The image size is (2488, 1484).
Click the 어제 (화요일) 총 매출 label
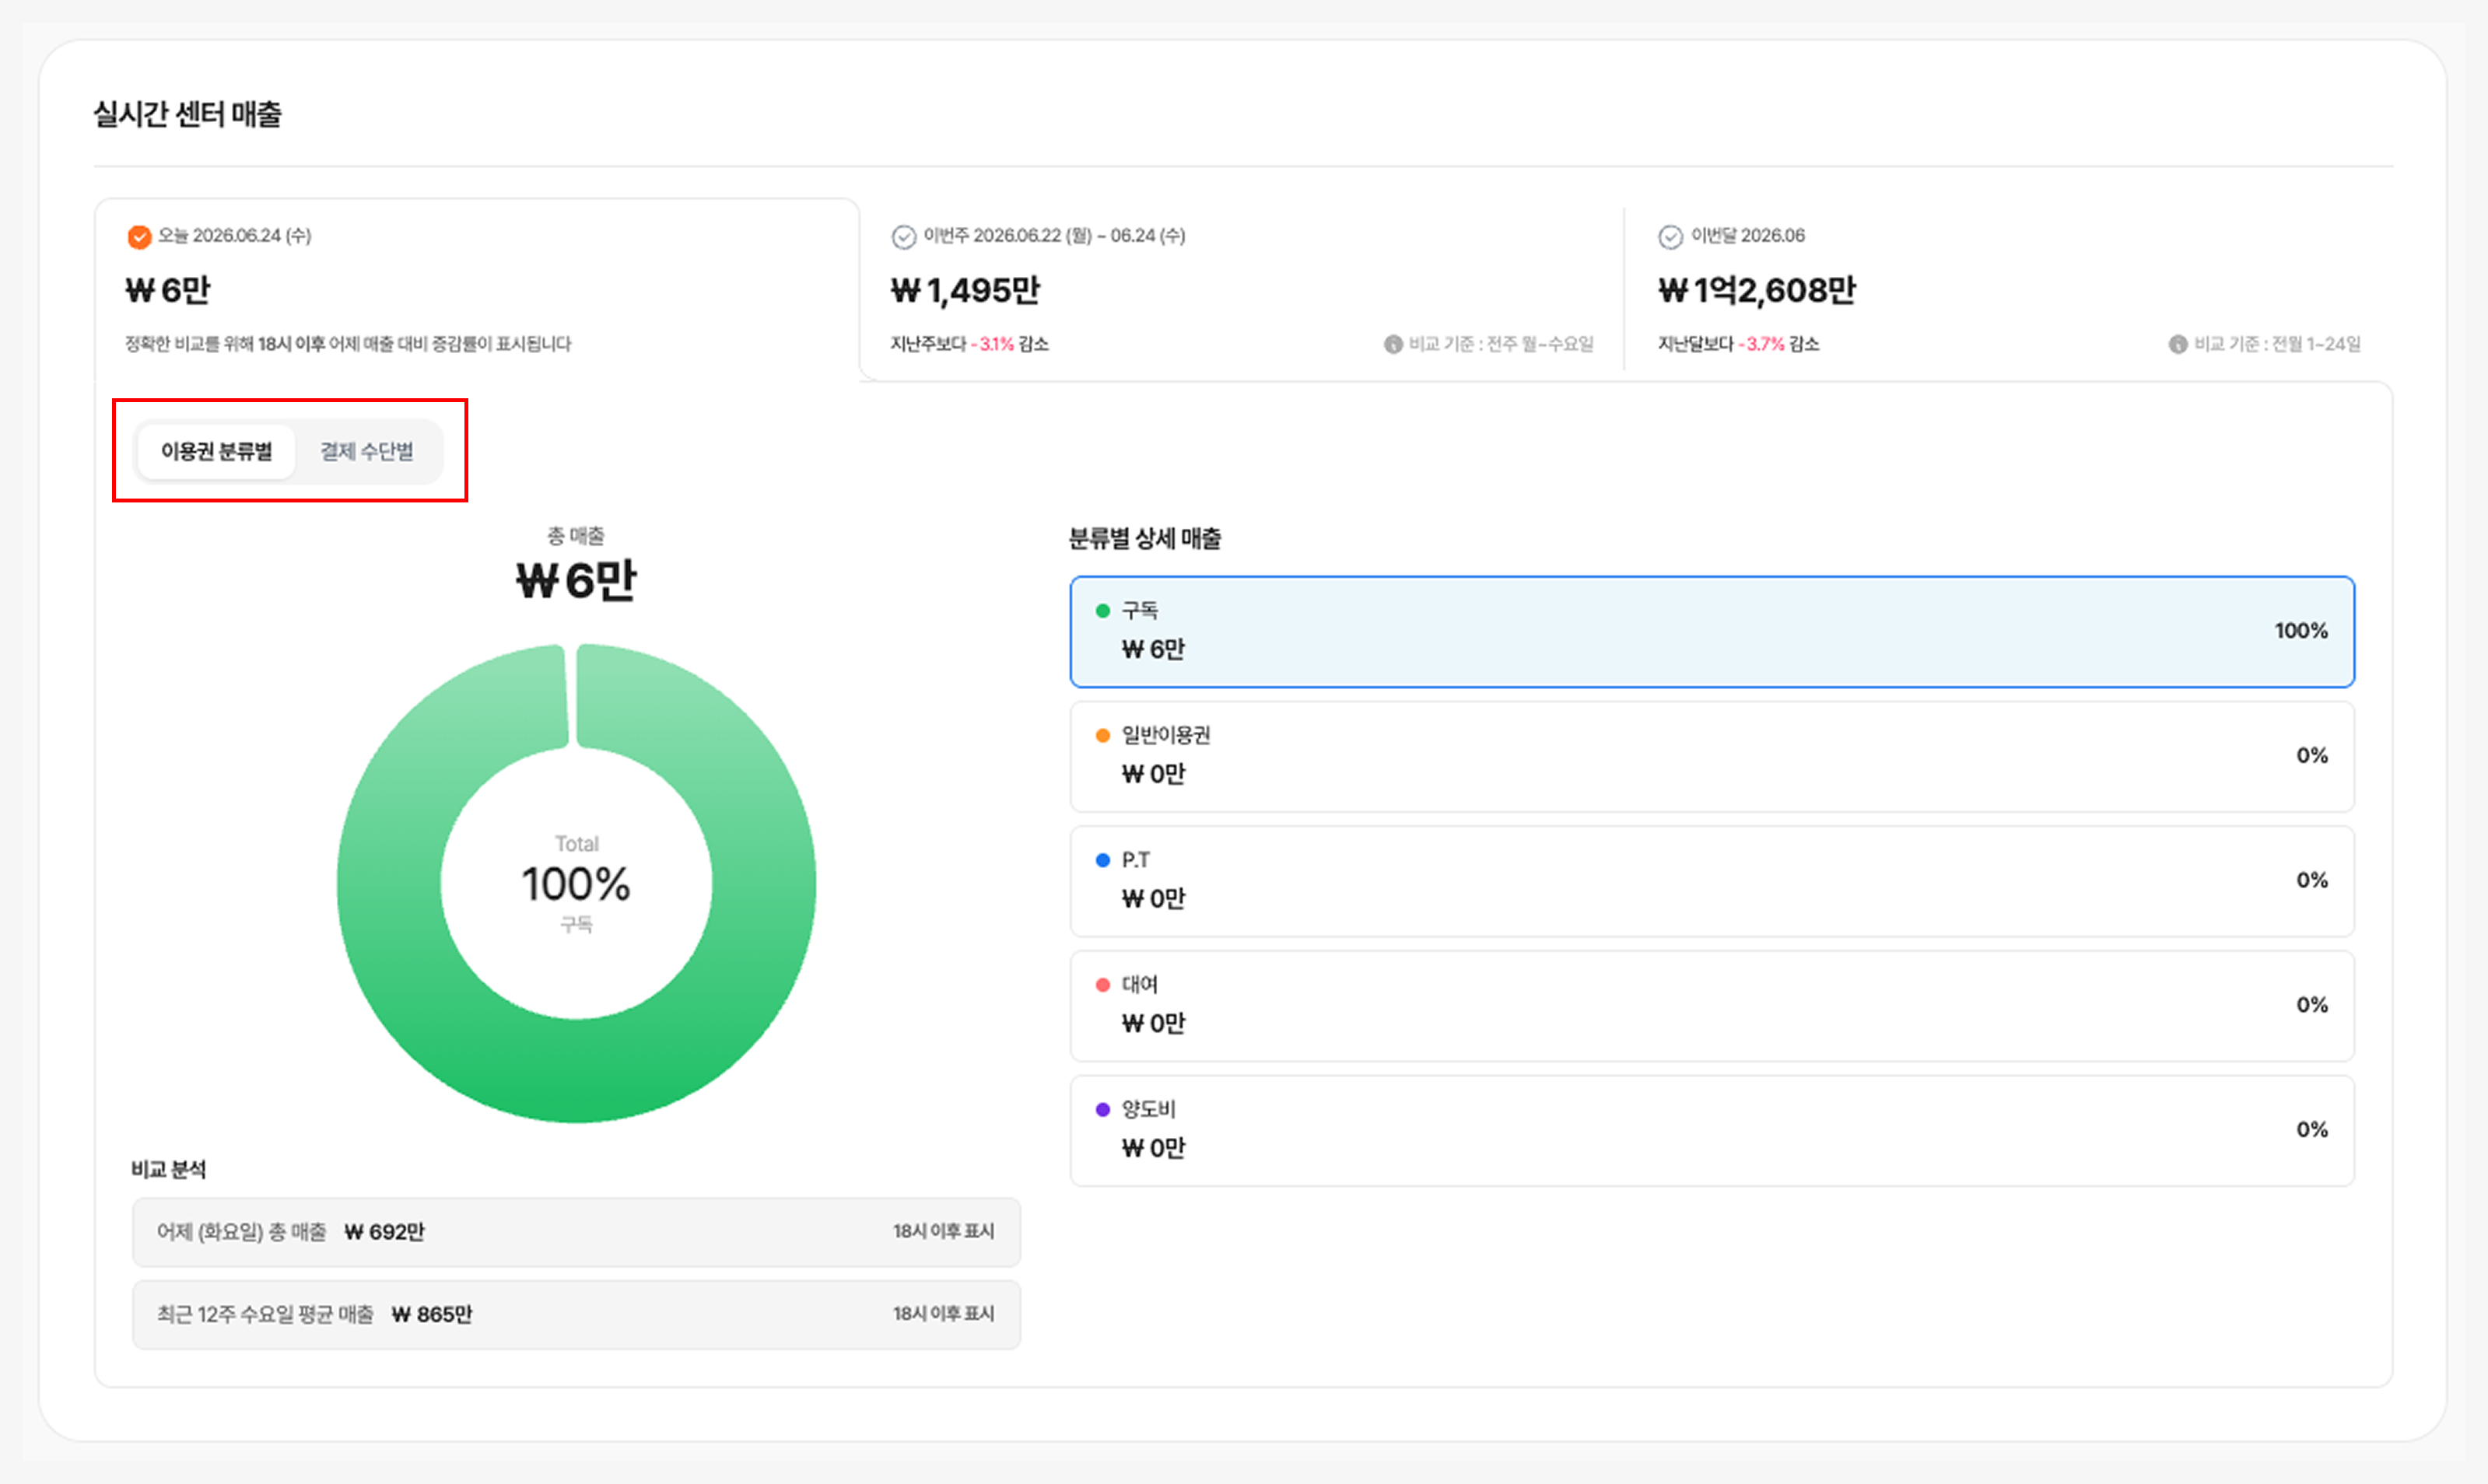[x=242, y=1232]
